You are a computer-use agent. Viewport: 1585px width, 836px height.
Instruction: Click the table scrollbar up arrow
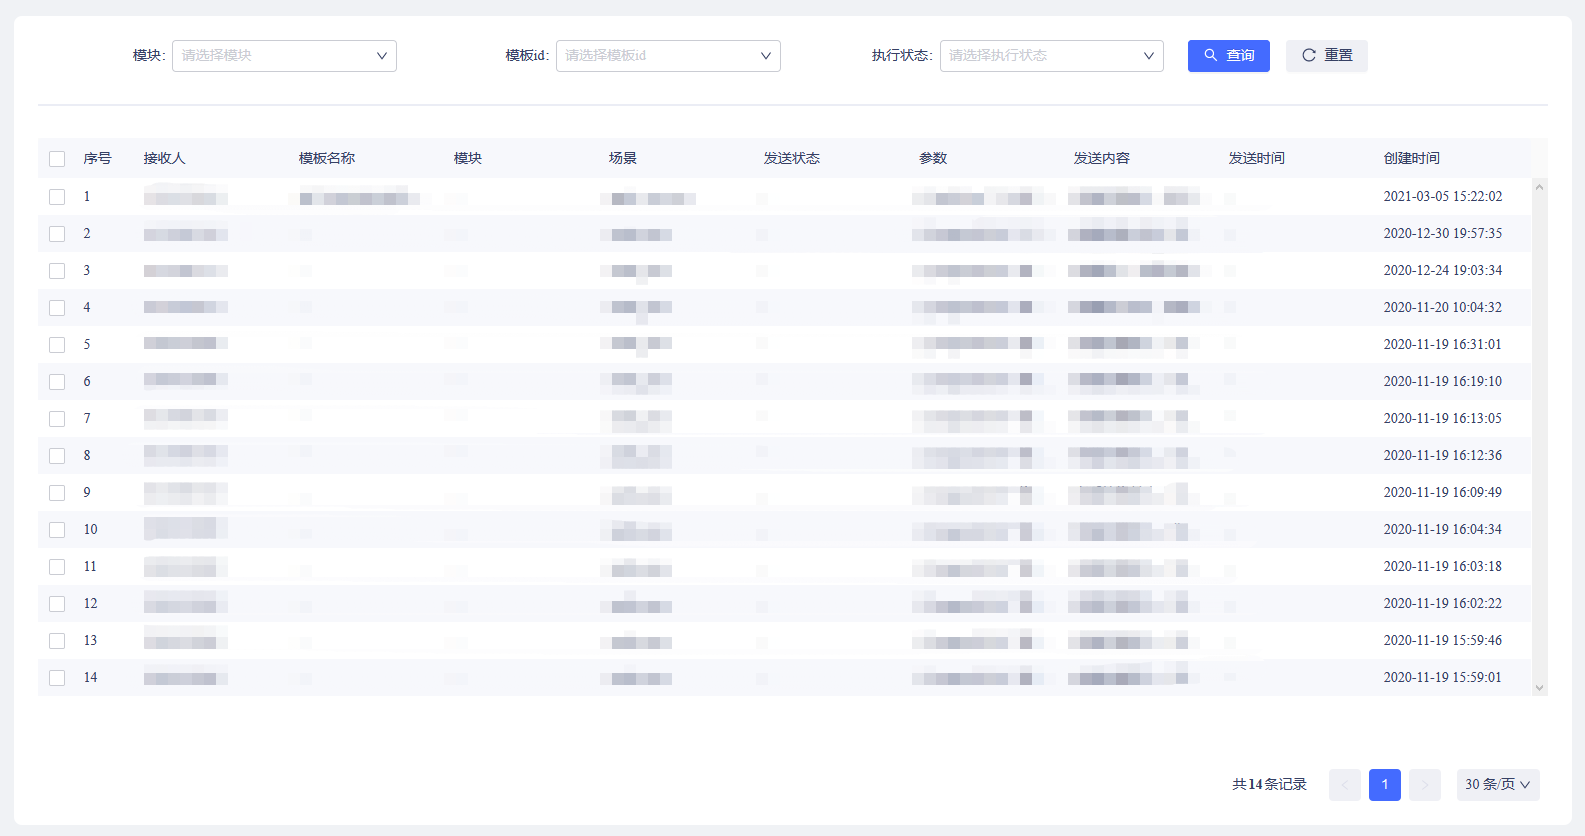click(x=1540, y=187)
